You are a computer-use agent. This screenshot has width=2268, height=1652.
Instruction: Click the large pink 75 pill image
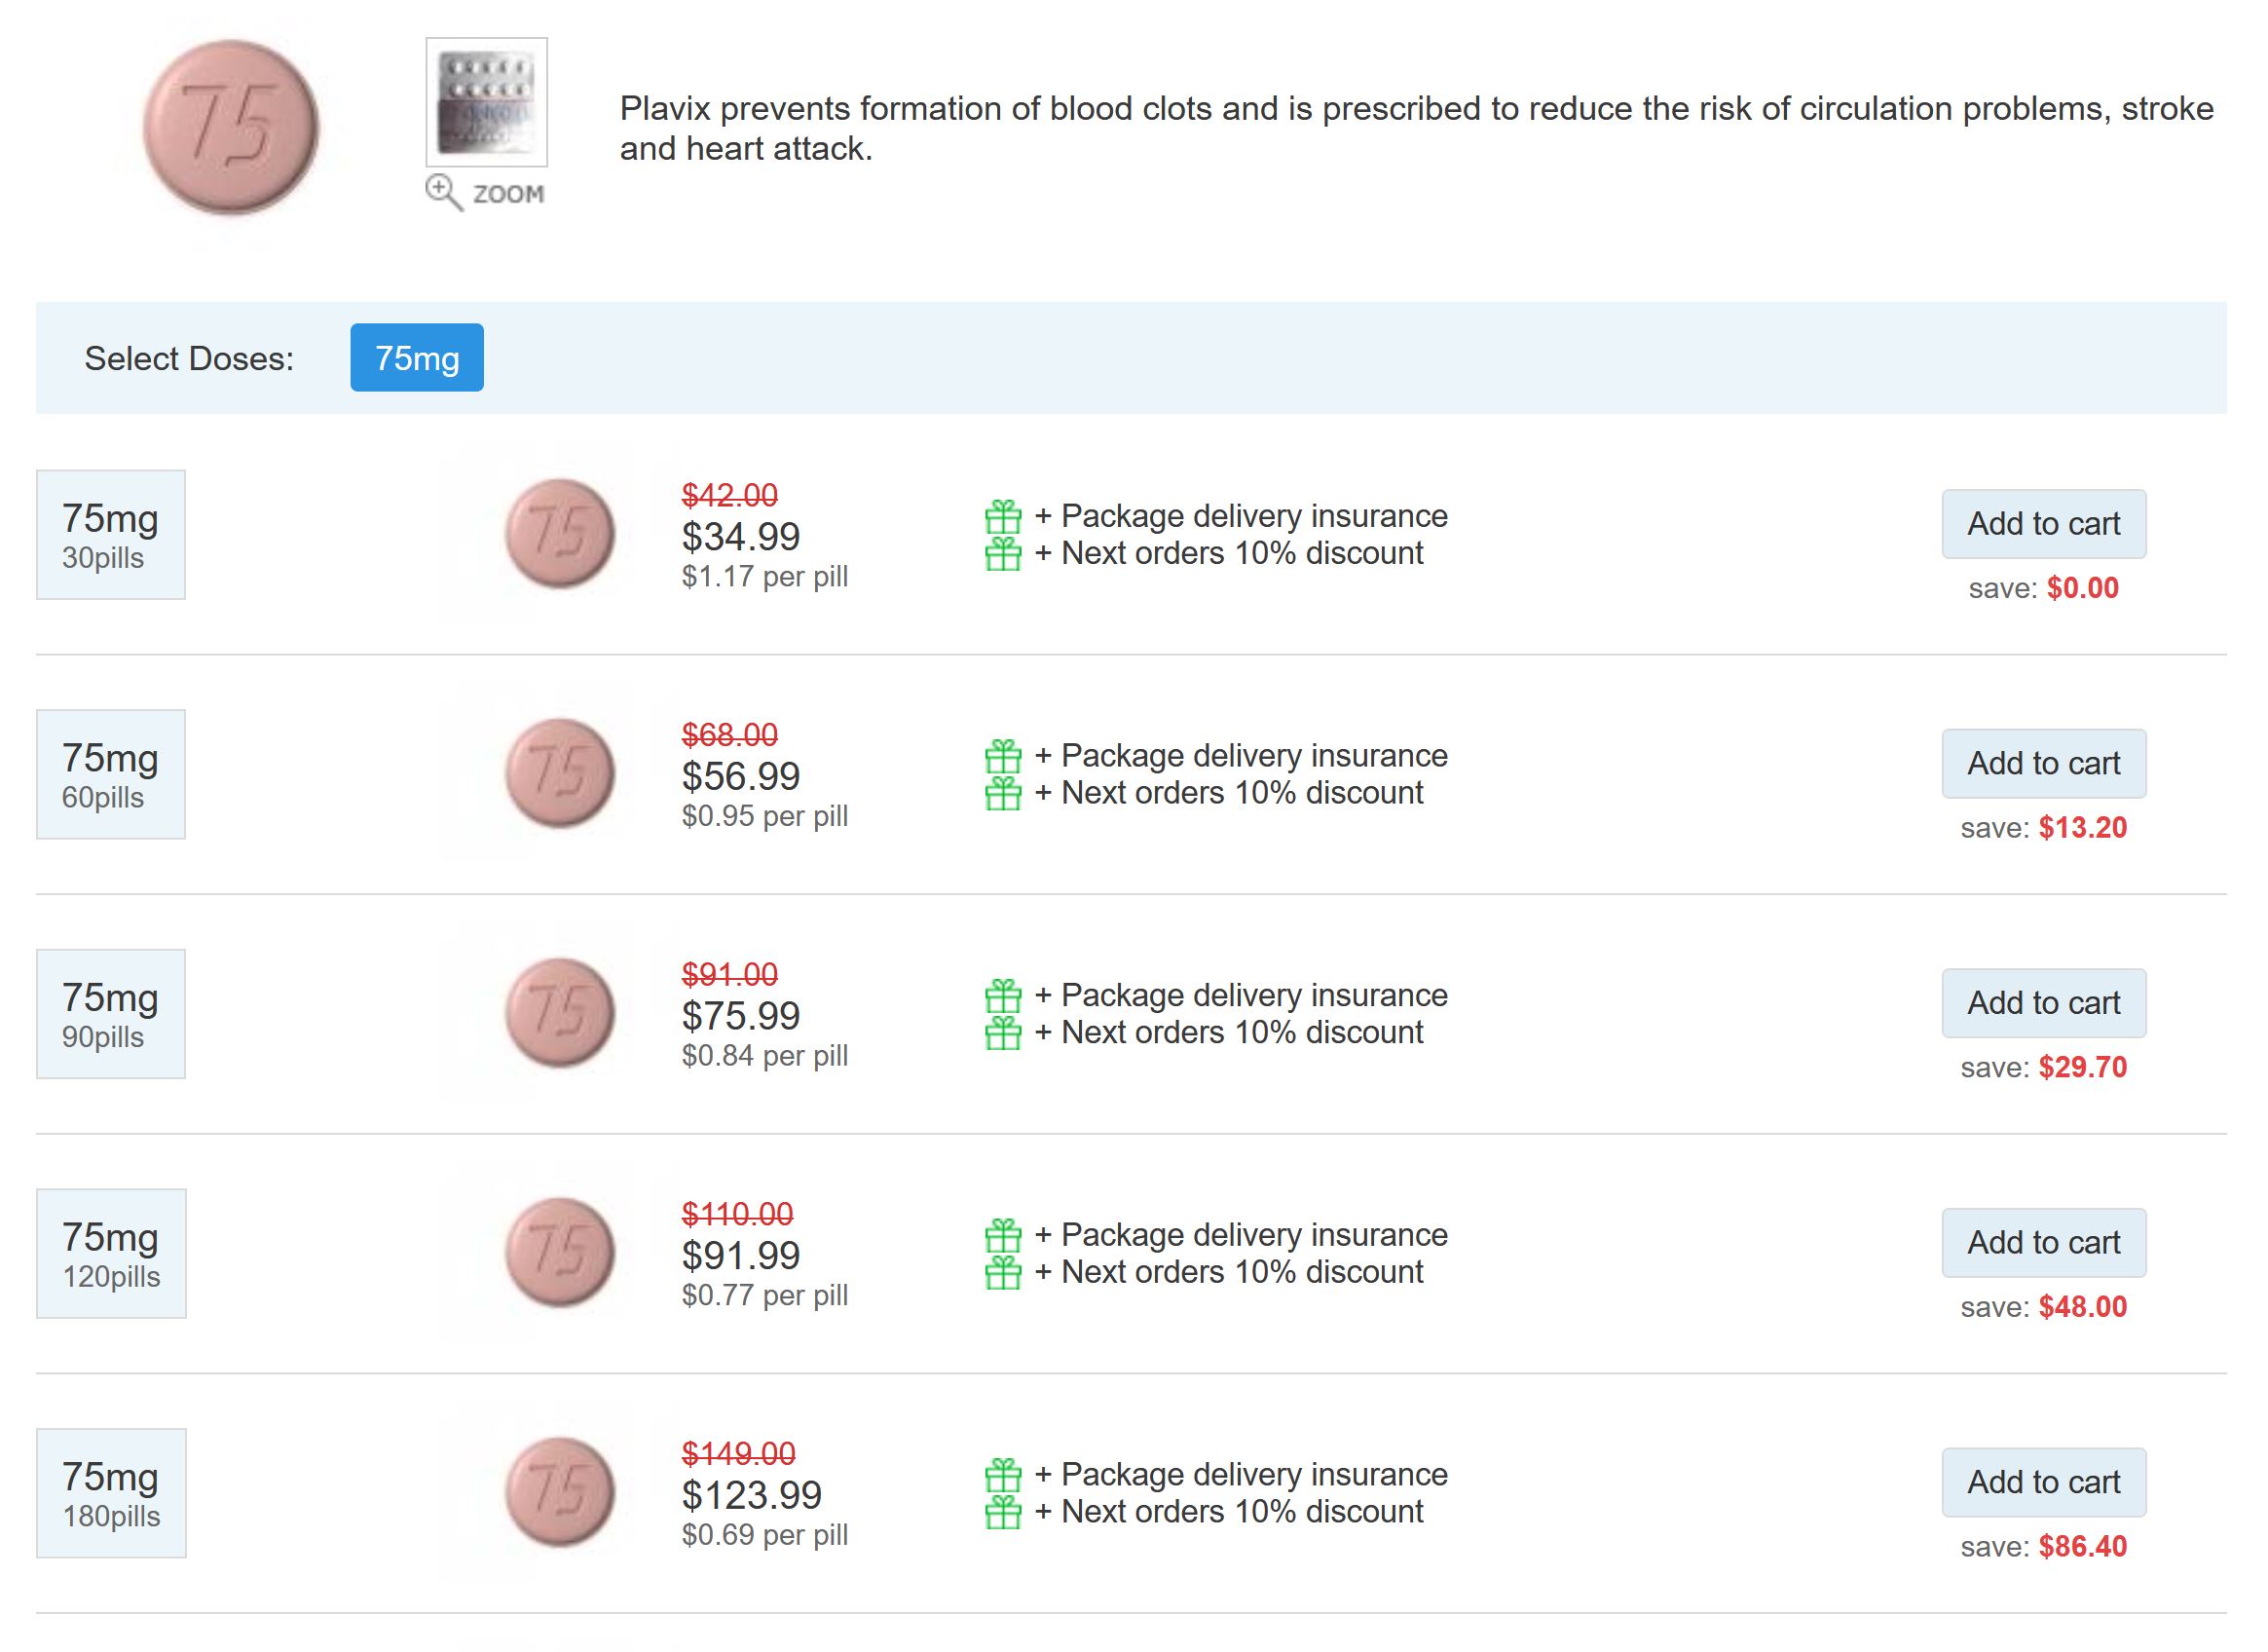click(x=231, y=127)
